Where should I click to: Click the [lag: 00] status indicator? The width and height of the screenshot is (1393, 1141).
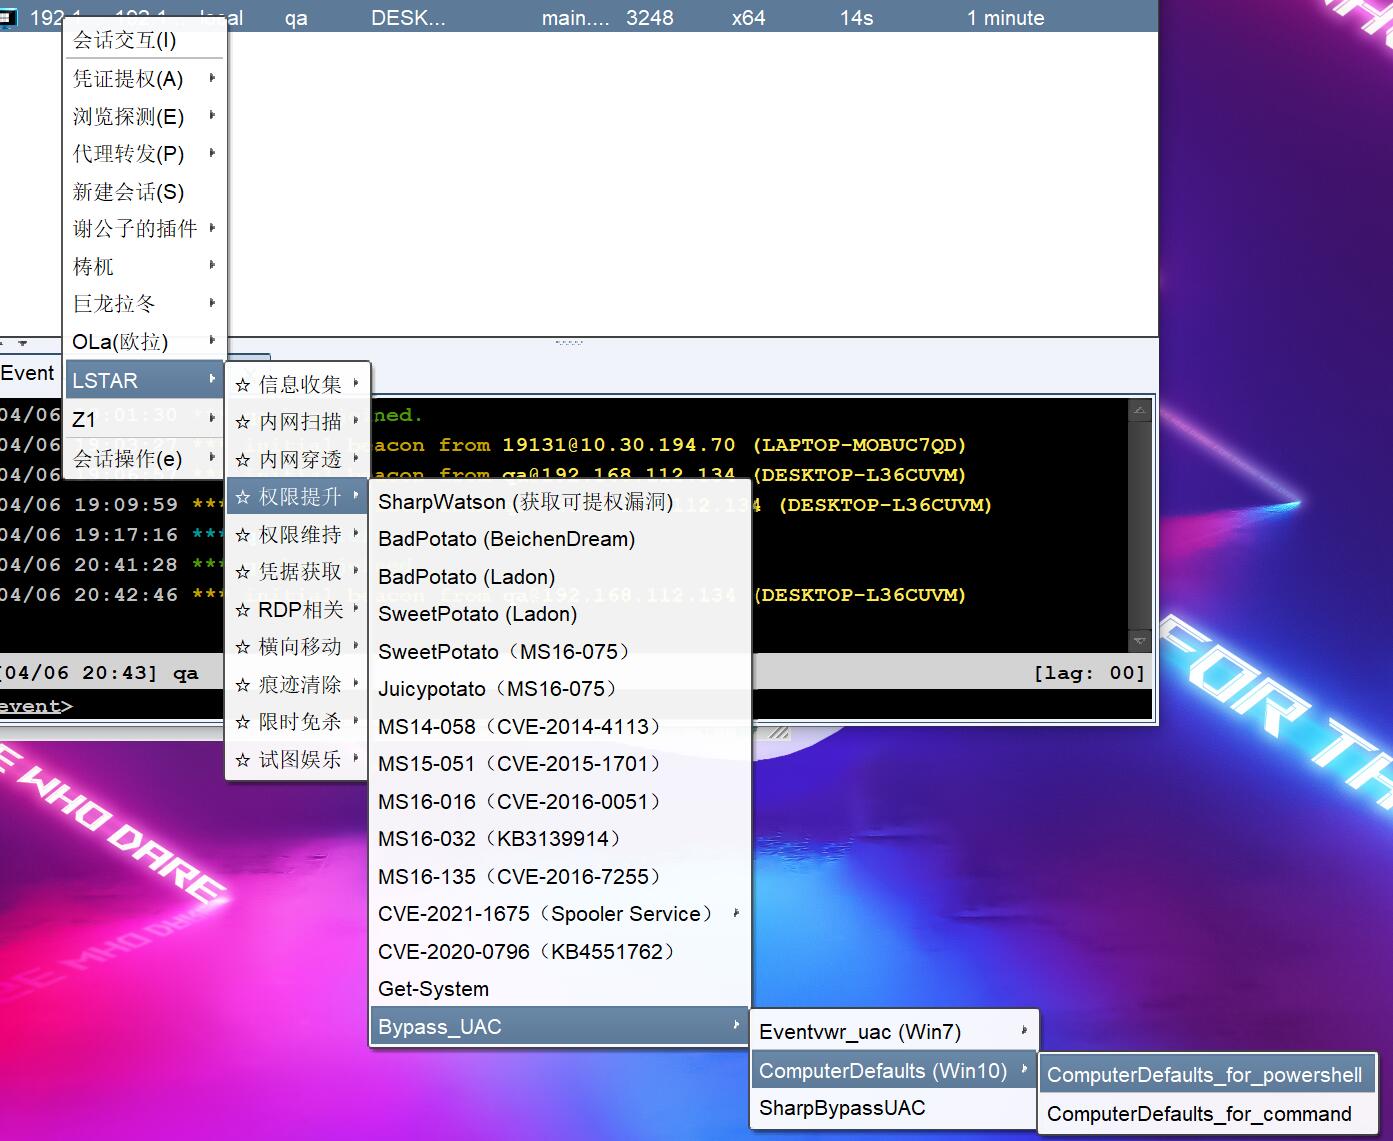coord(1089,673)
